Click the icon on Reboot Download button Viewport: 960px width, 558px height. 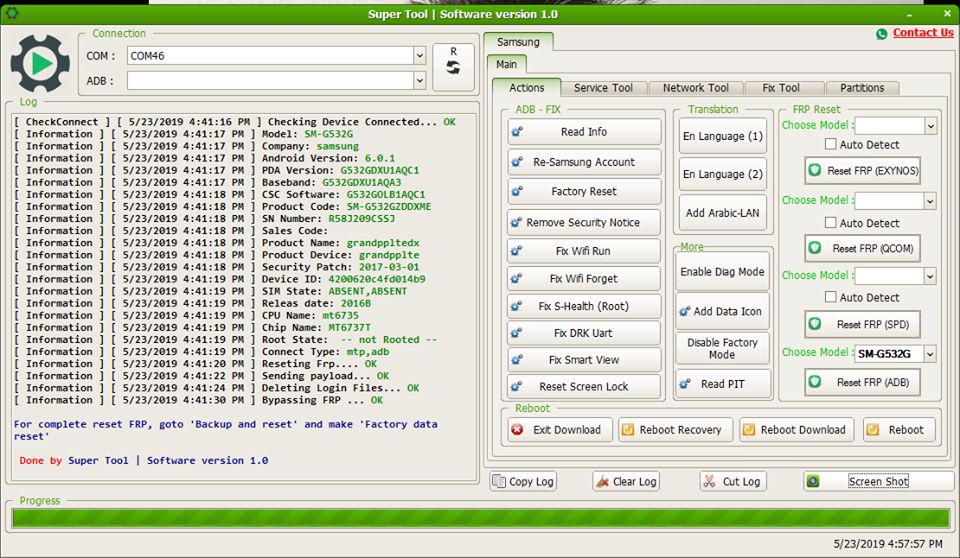tap(749, 430)
